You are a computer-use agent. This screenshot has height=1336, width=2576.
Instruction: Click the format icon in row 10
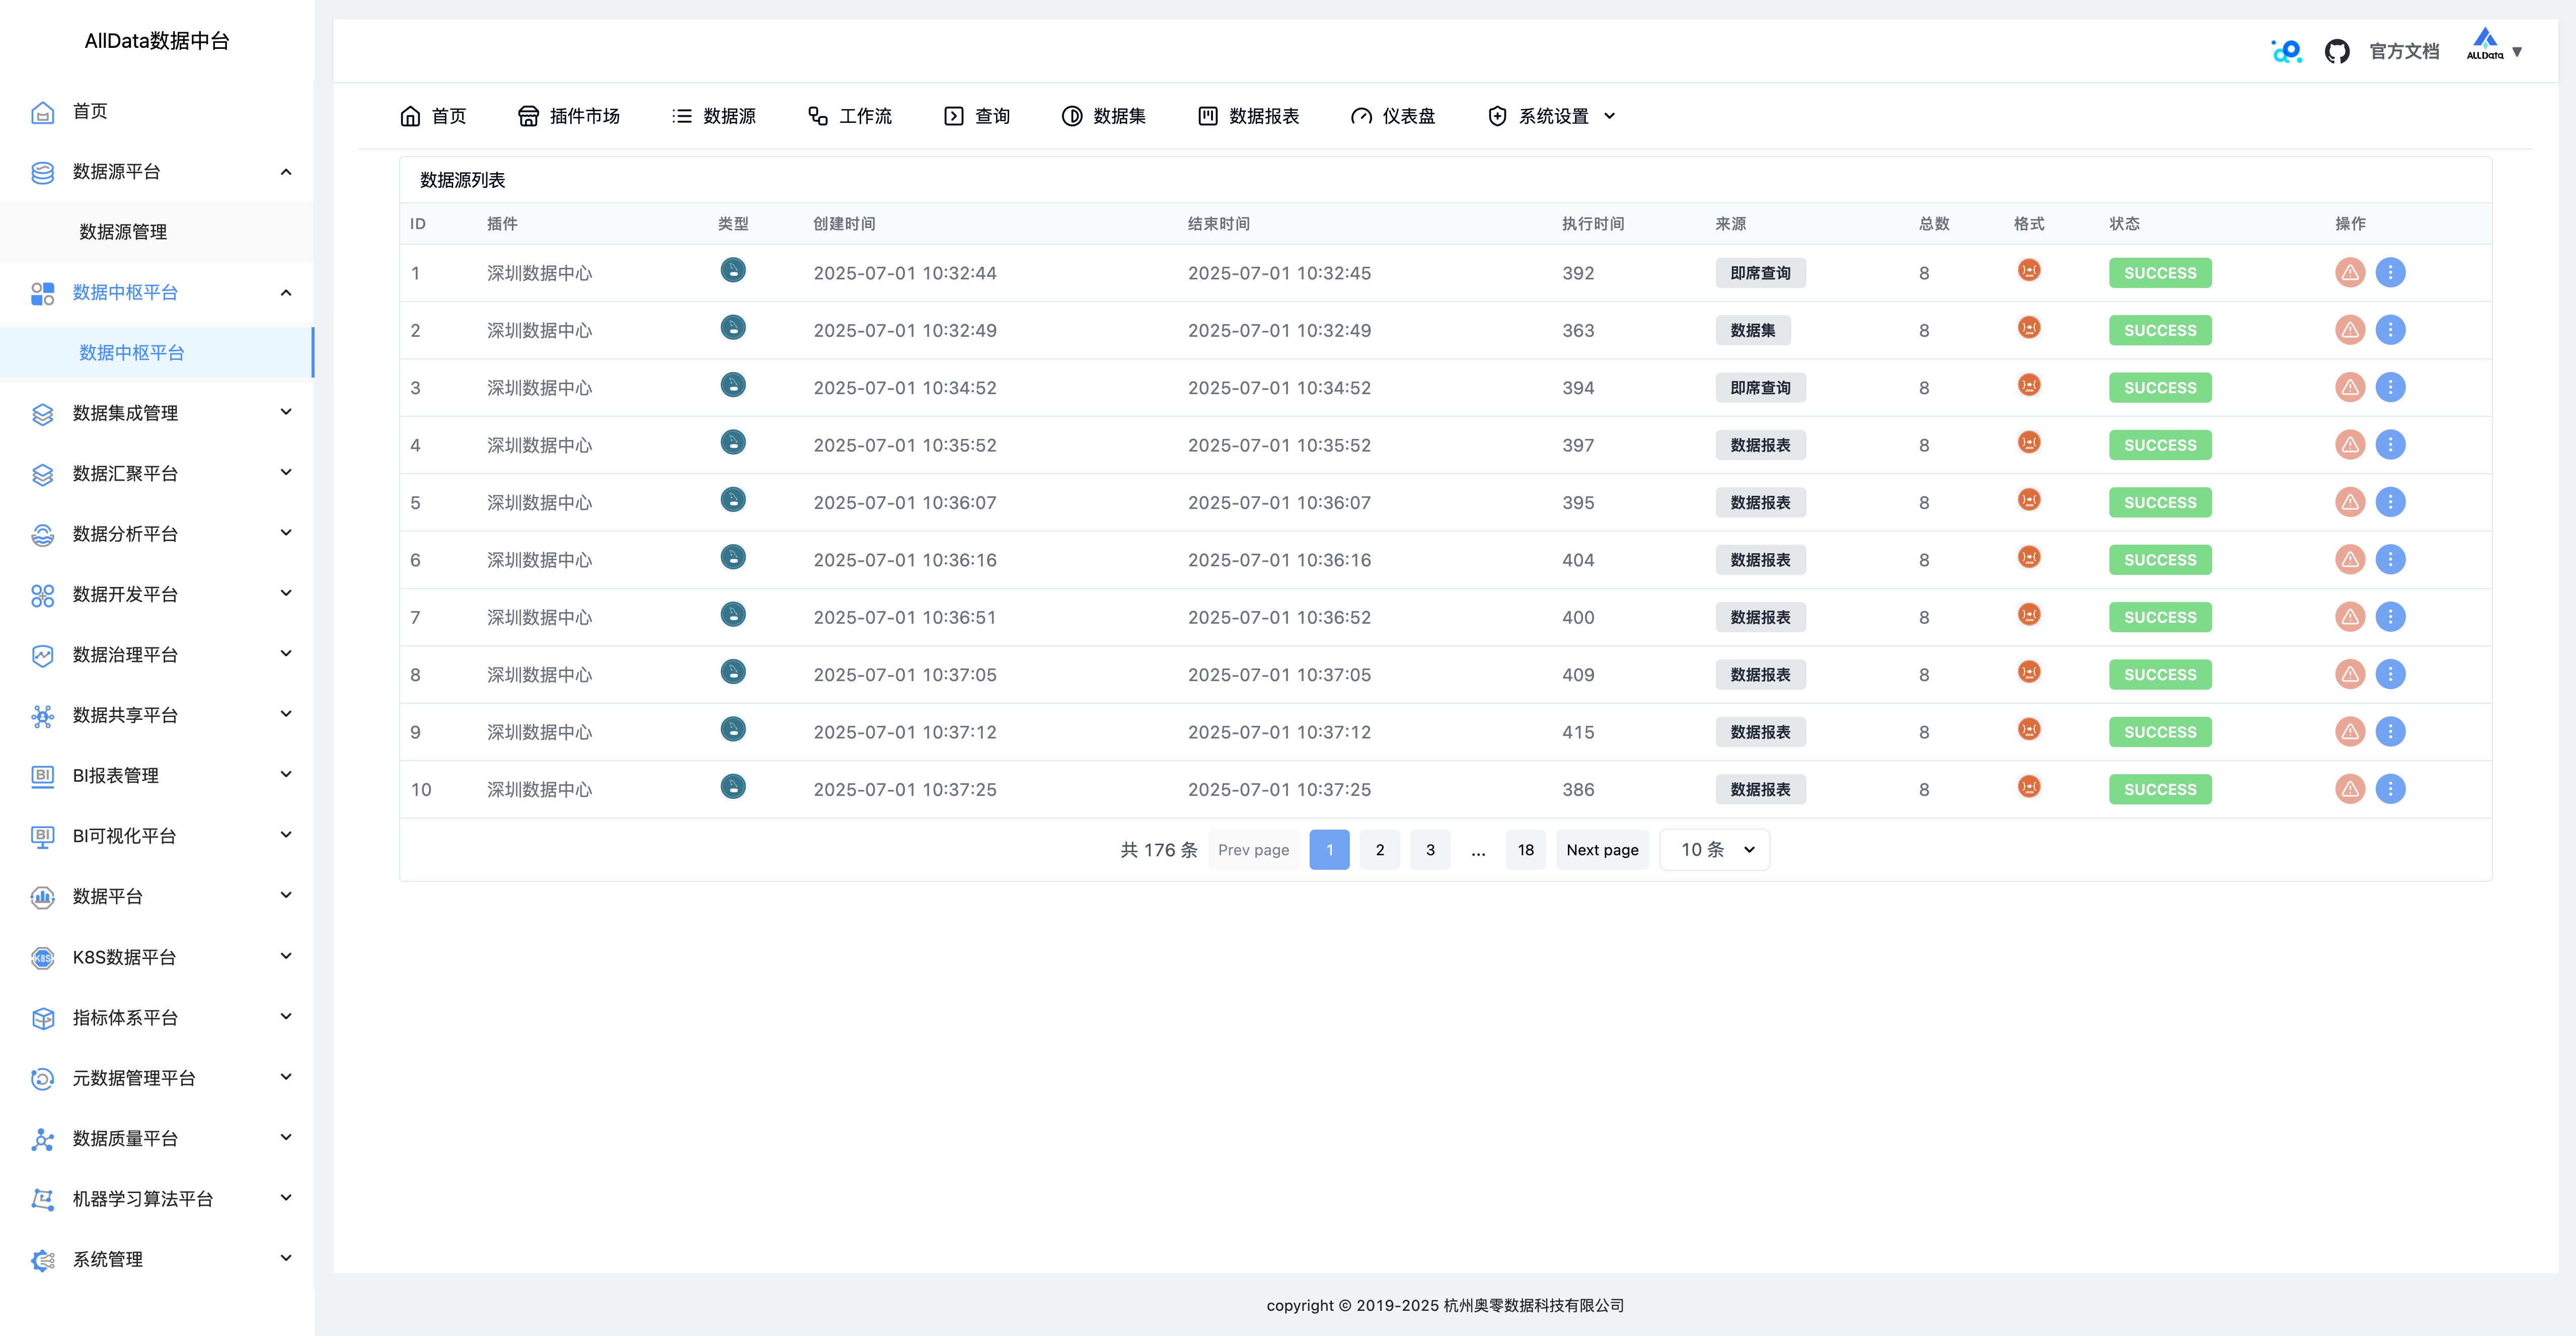click(x=2029, y=786)
